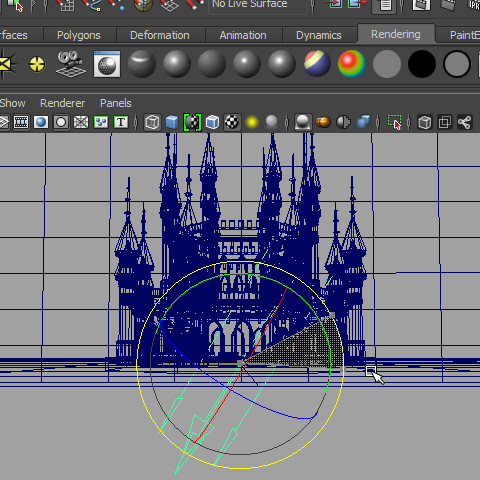Switch to the Polygons shelf tab
The height and width of the screenshot is (480, 480).
[79, 35]
